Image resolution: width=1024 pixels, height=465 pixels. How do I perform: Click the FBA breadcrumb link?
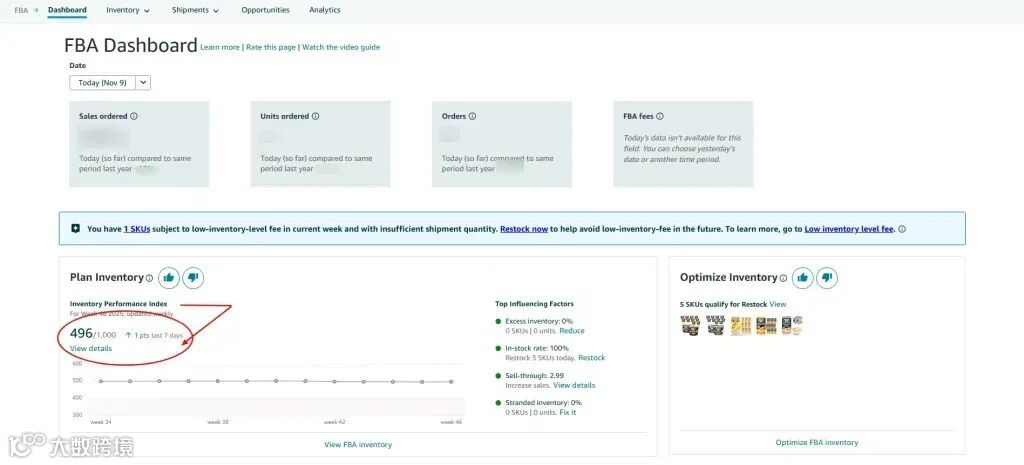[x=21, y=10]
